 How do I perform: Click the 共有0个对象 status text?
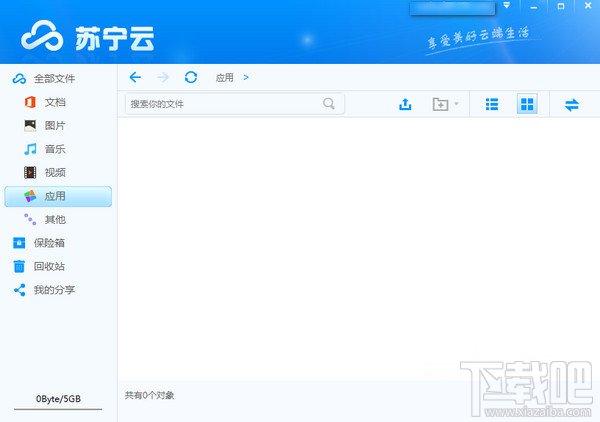149,395
